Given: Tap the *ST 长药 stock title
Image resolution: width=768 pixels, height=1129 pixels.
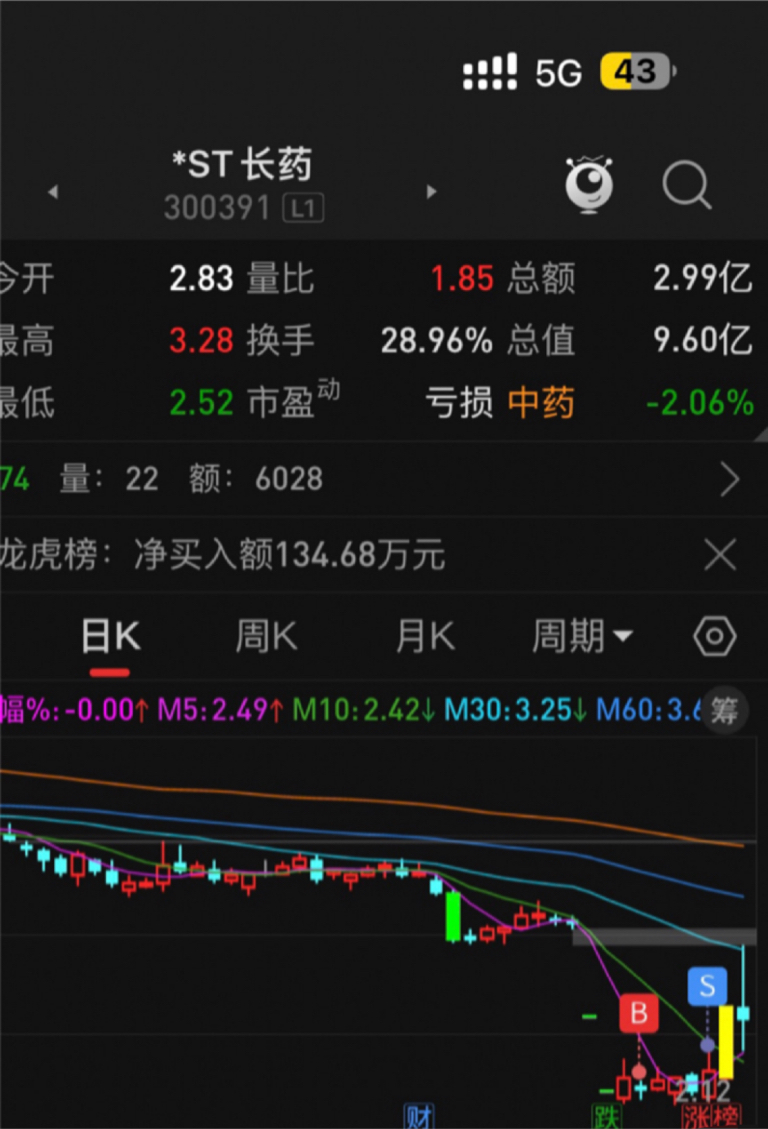Looking at the screenshot, I should click(242, 164).
